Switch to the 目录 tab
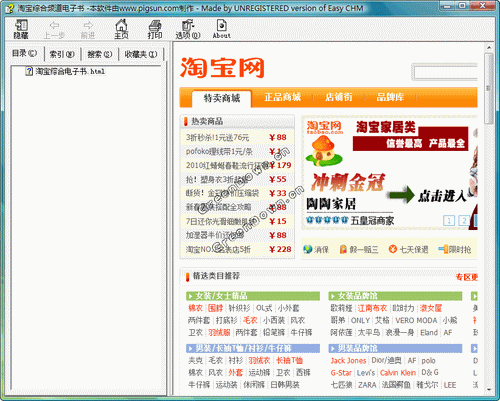The width and height of the screenshot is (500, 401). point(24,53)
